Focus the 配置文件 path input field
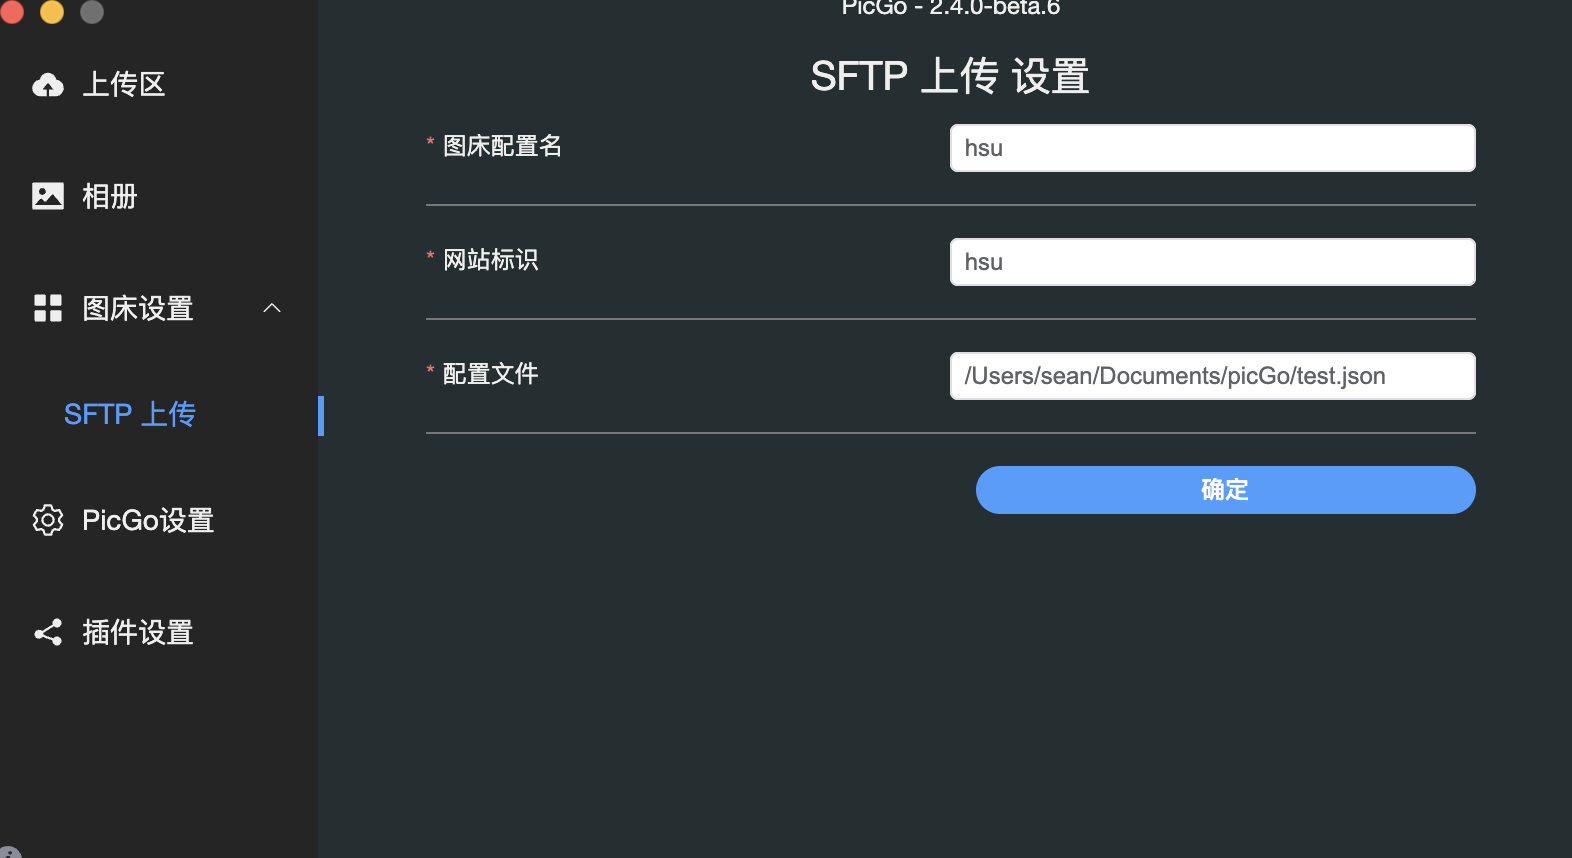 (1212, 376)
